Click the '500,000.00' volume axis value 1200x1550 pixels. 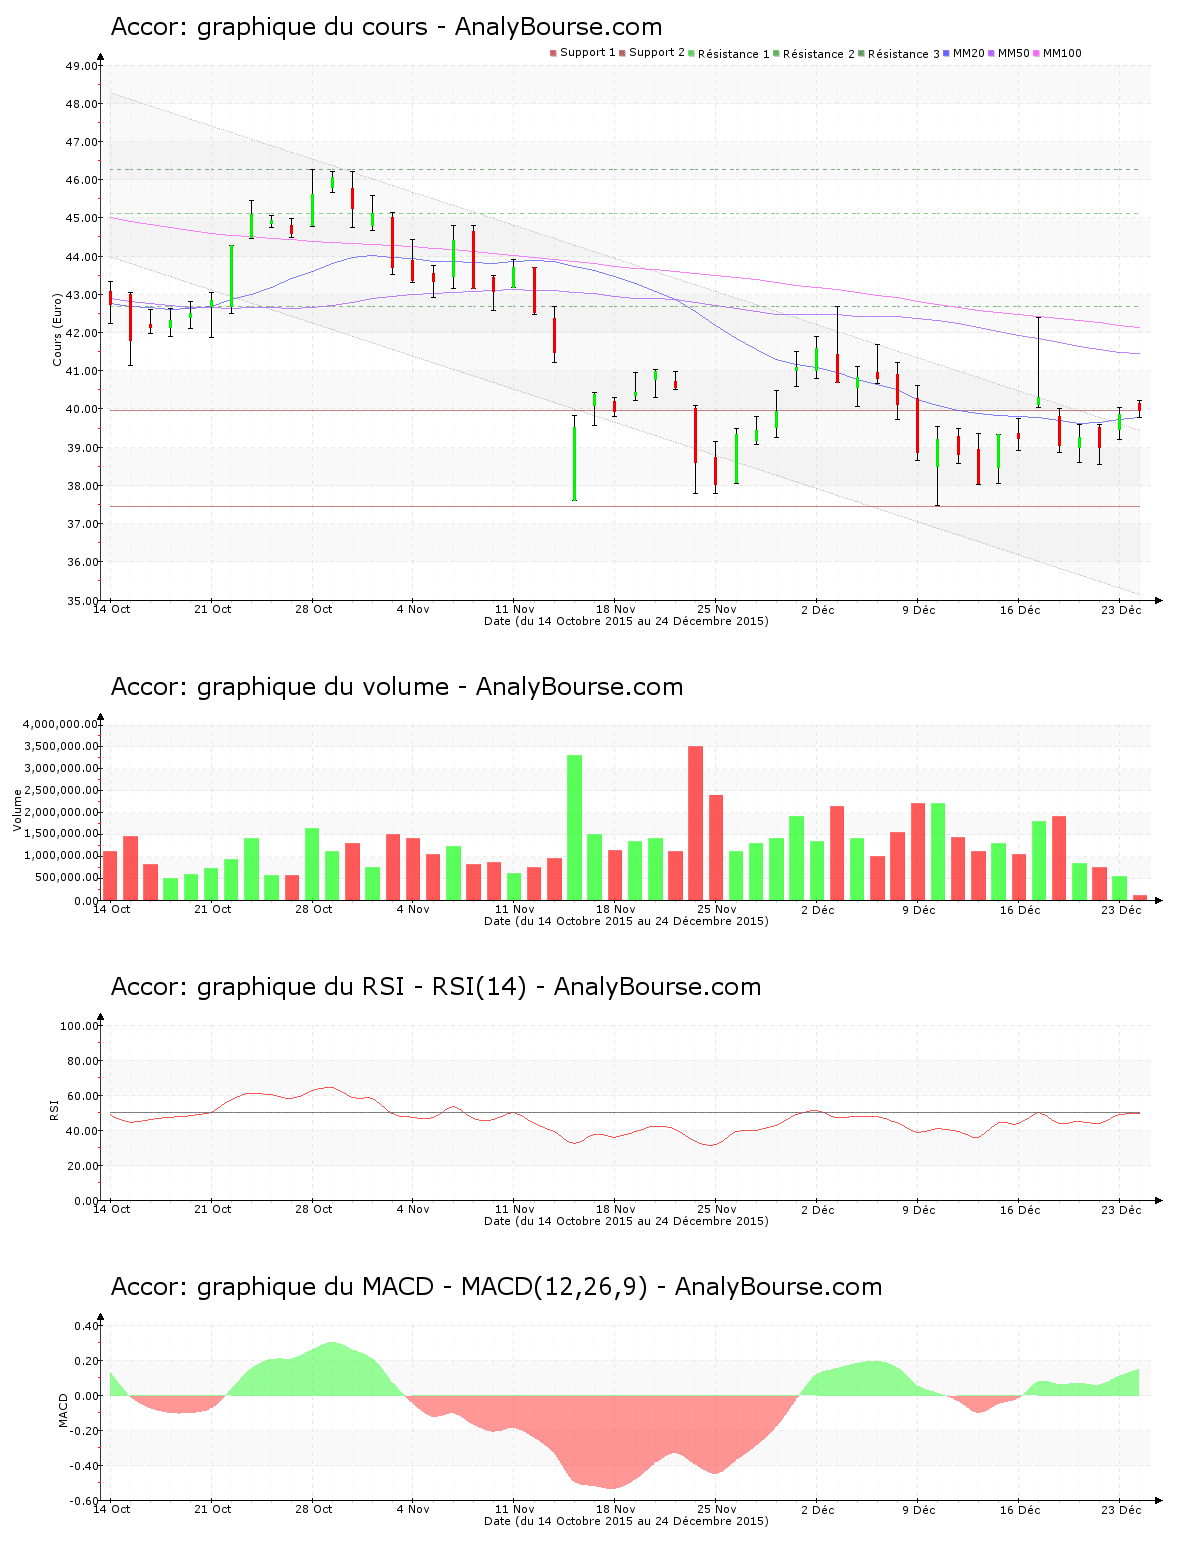click(66, 879)
